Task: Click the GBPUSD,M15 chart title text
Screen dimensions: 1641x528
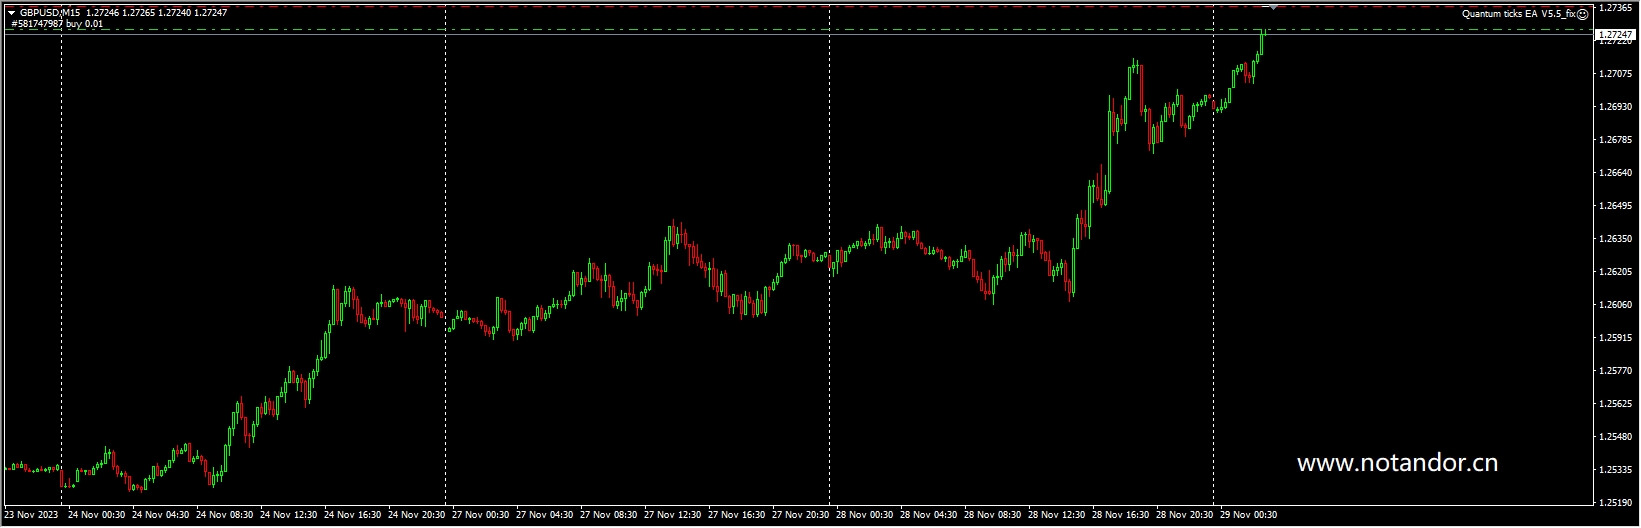Action: [x=50, y=12]
